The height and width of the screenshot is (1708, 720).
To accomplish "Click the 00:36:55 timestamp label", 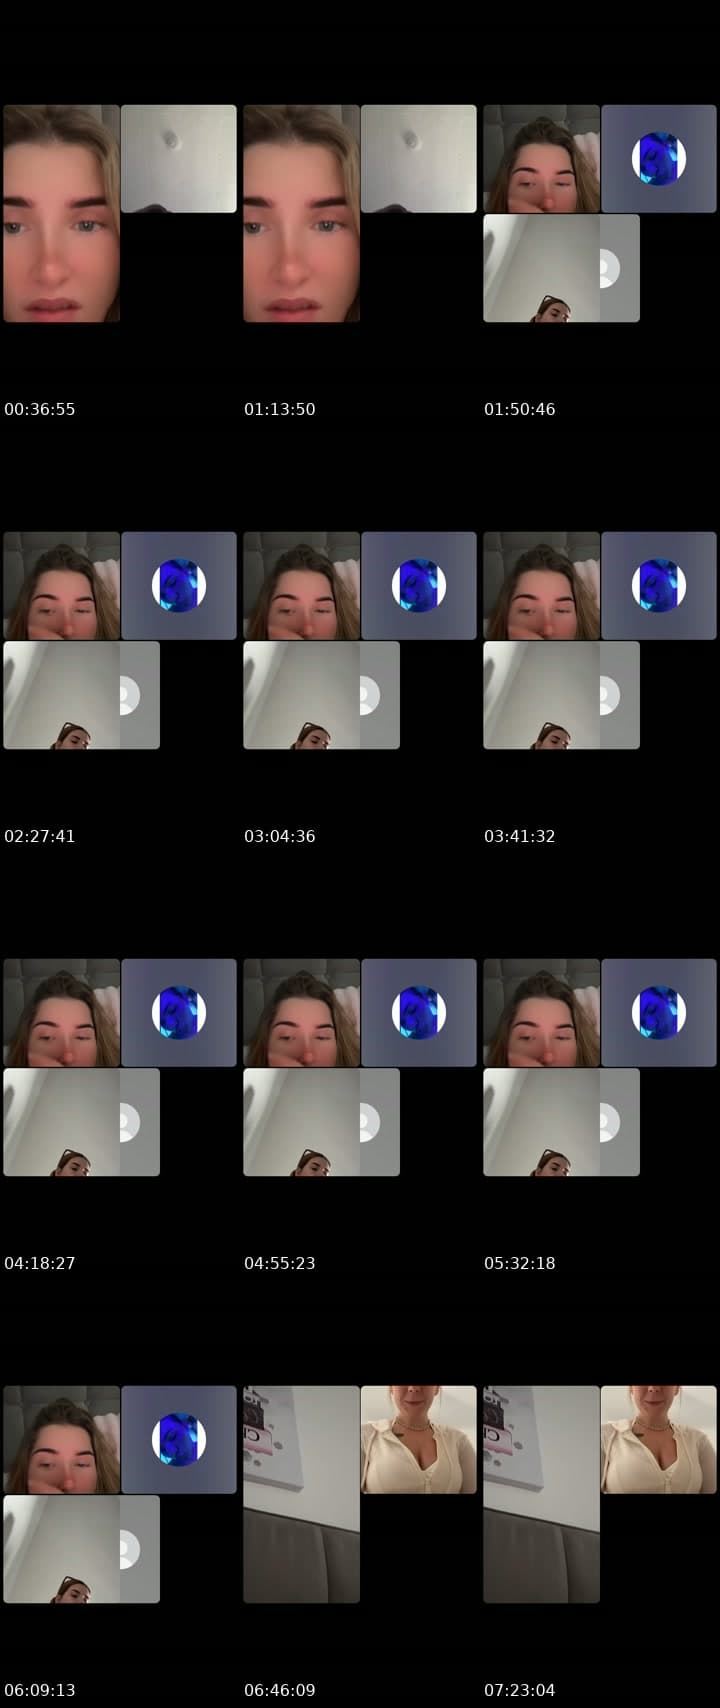I will pyautogui.click(x=40, y=409).
